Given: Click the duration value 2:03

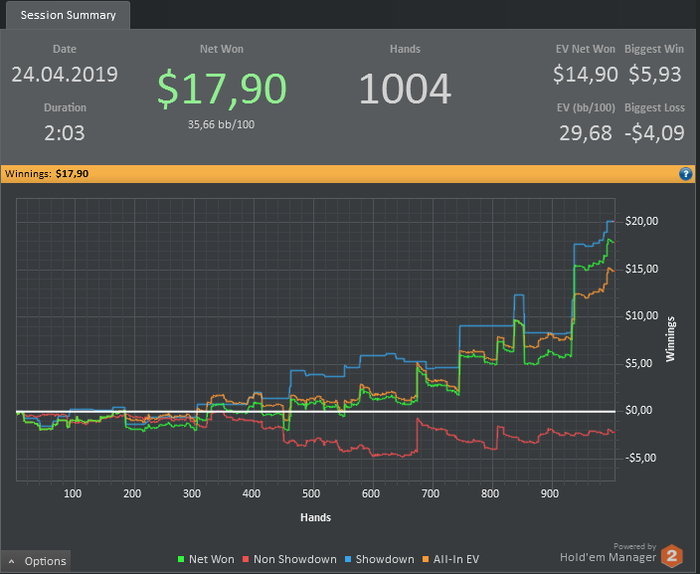Looking at the screenshot, I should click(64, 133).
